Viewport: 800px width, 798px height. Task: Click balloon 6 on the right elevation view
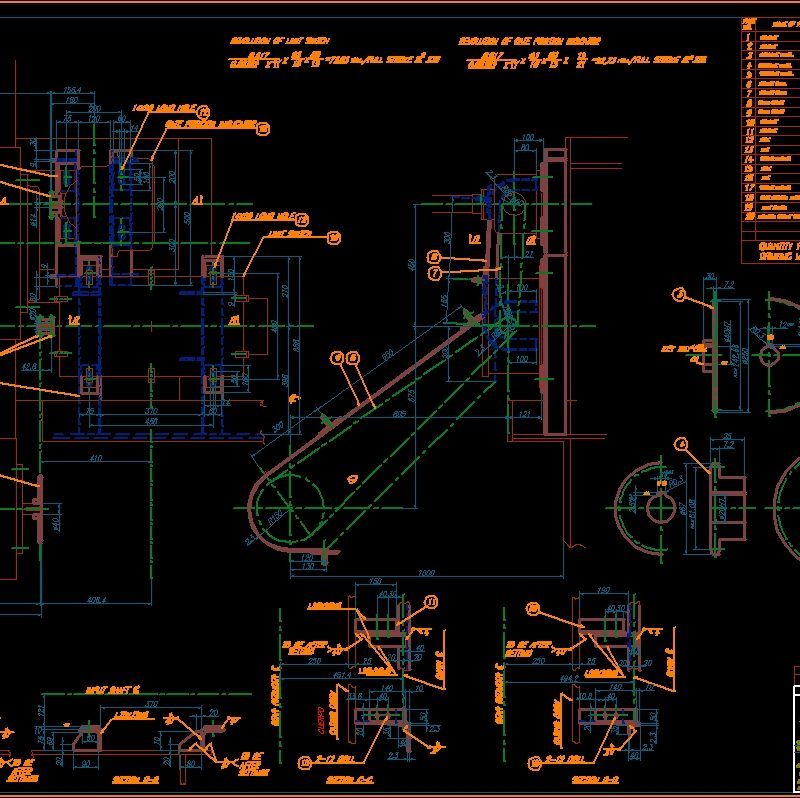[435, 257]
